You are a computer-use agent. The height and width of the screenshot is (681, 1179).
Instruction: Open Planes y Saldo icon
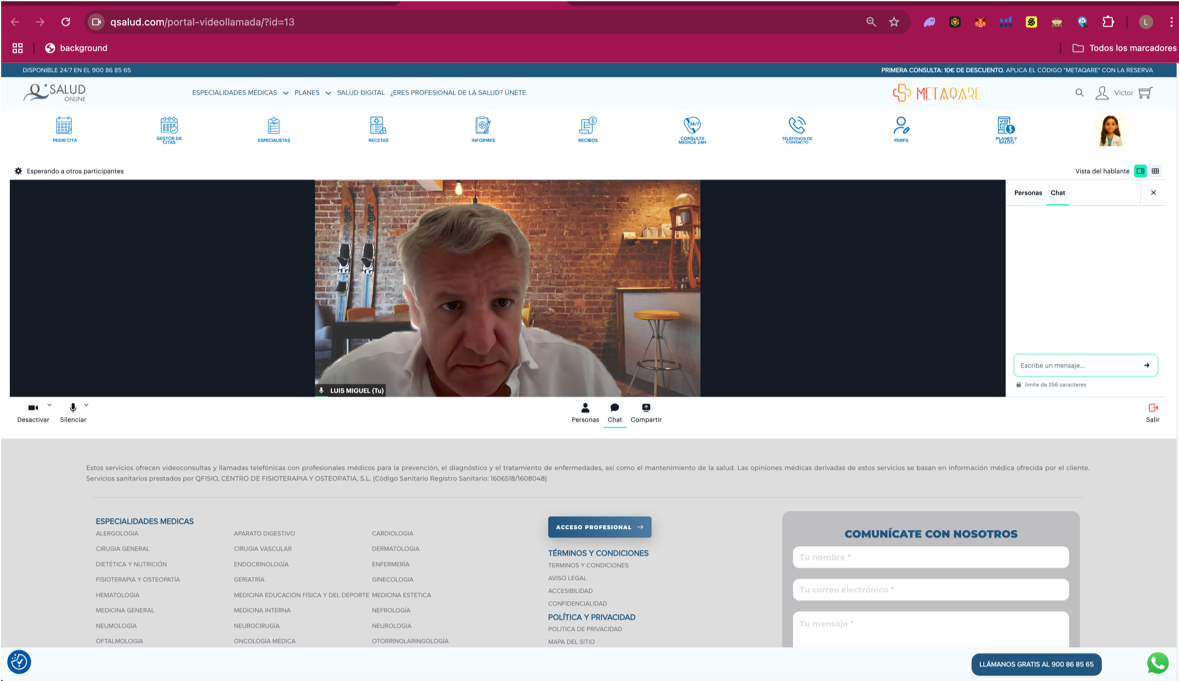coord(1006,129)
